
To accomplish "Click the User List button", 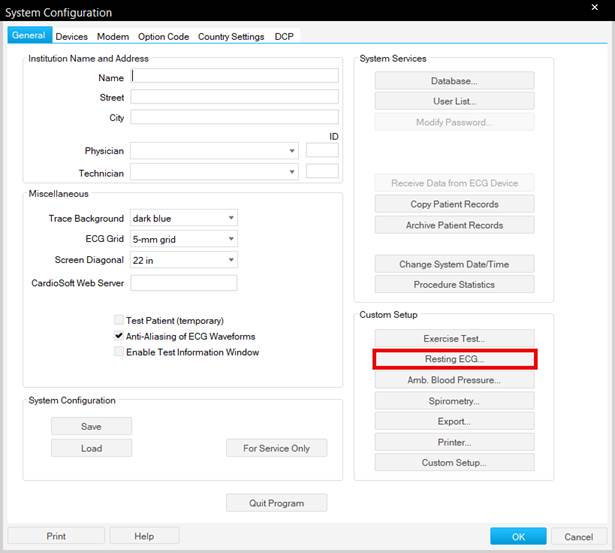I will coord(454,101).
